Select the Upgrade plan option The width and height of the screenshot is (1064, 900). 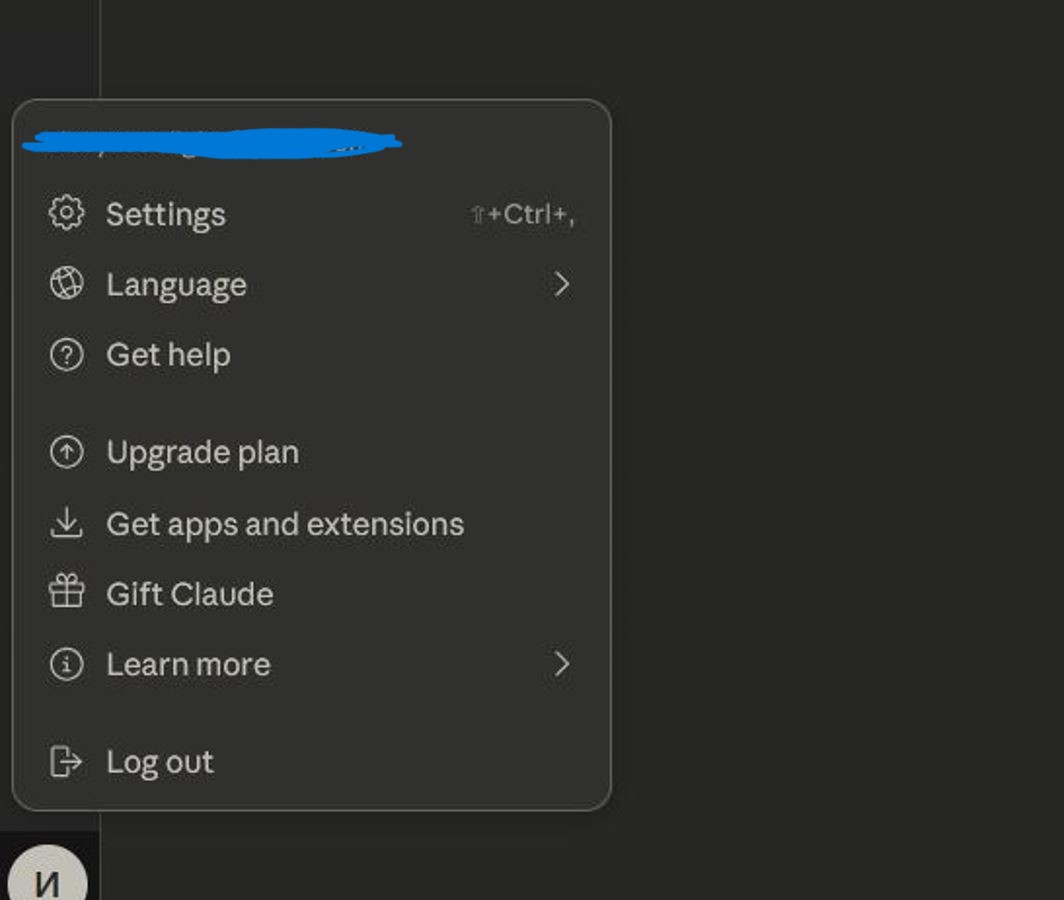[203, 453]
